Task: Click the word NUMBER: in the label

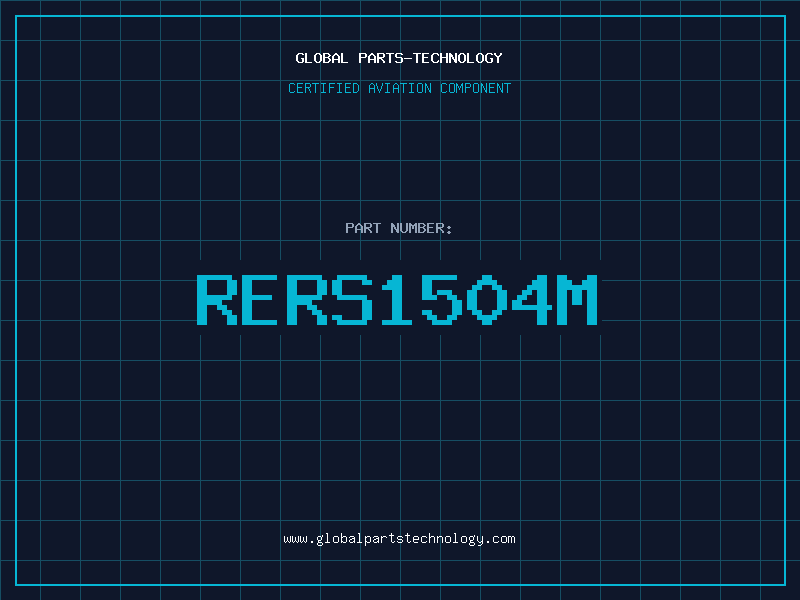Action: (421, 228)
